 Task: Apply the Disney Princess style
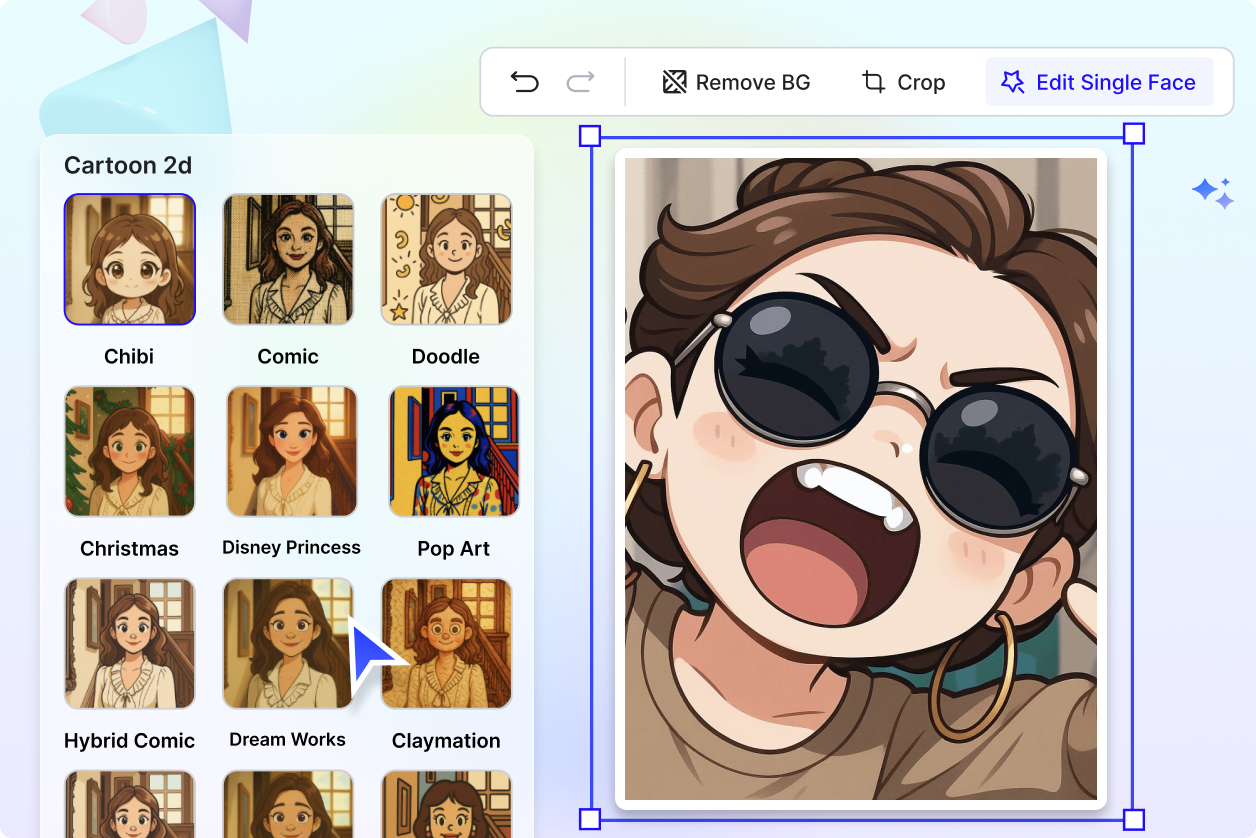[x=290, y=451]
